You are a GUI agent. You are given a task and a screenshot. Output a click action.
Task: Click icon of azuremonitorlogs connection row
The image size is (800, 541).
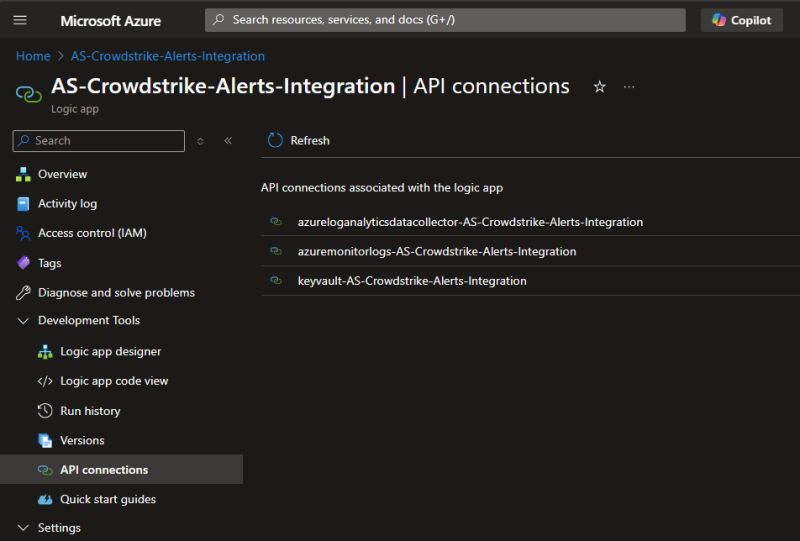[x=276, y=251]
